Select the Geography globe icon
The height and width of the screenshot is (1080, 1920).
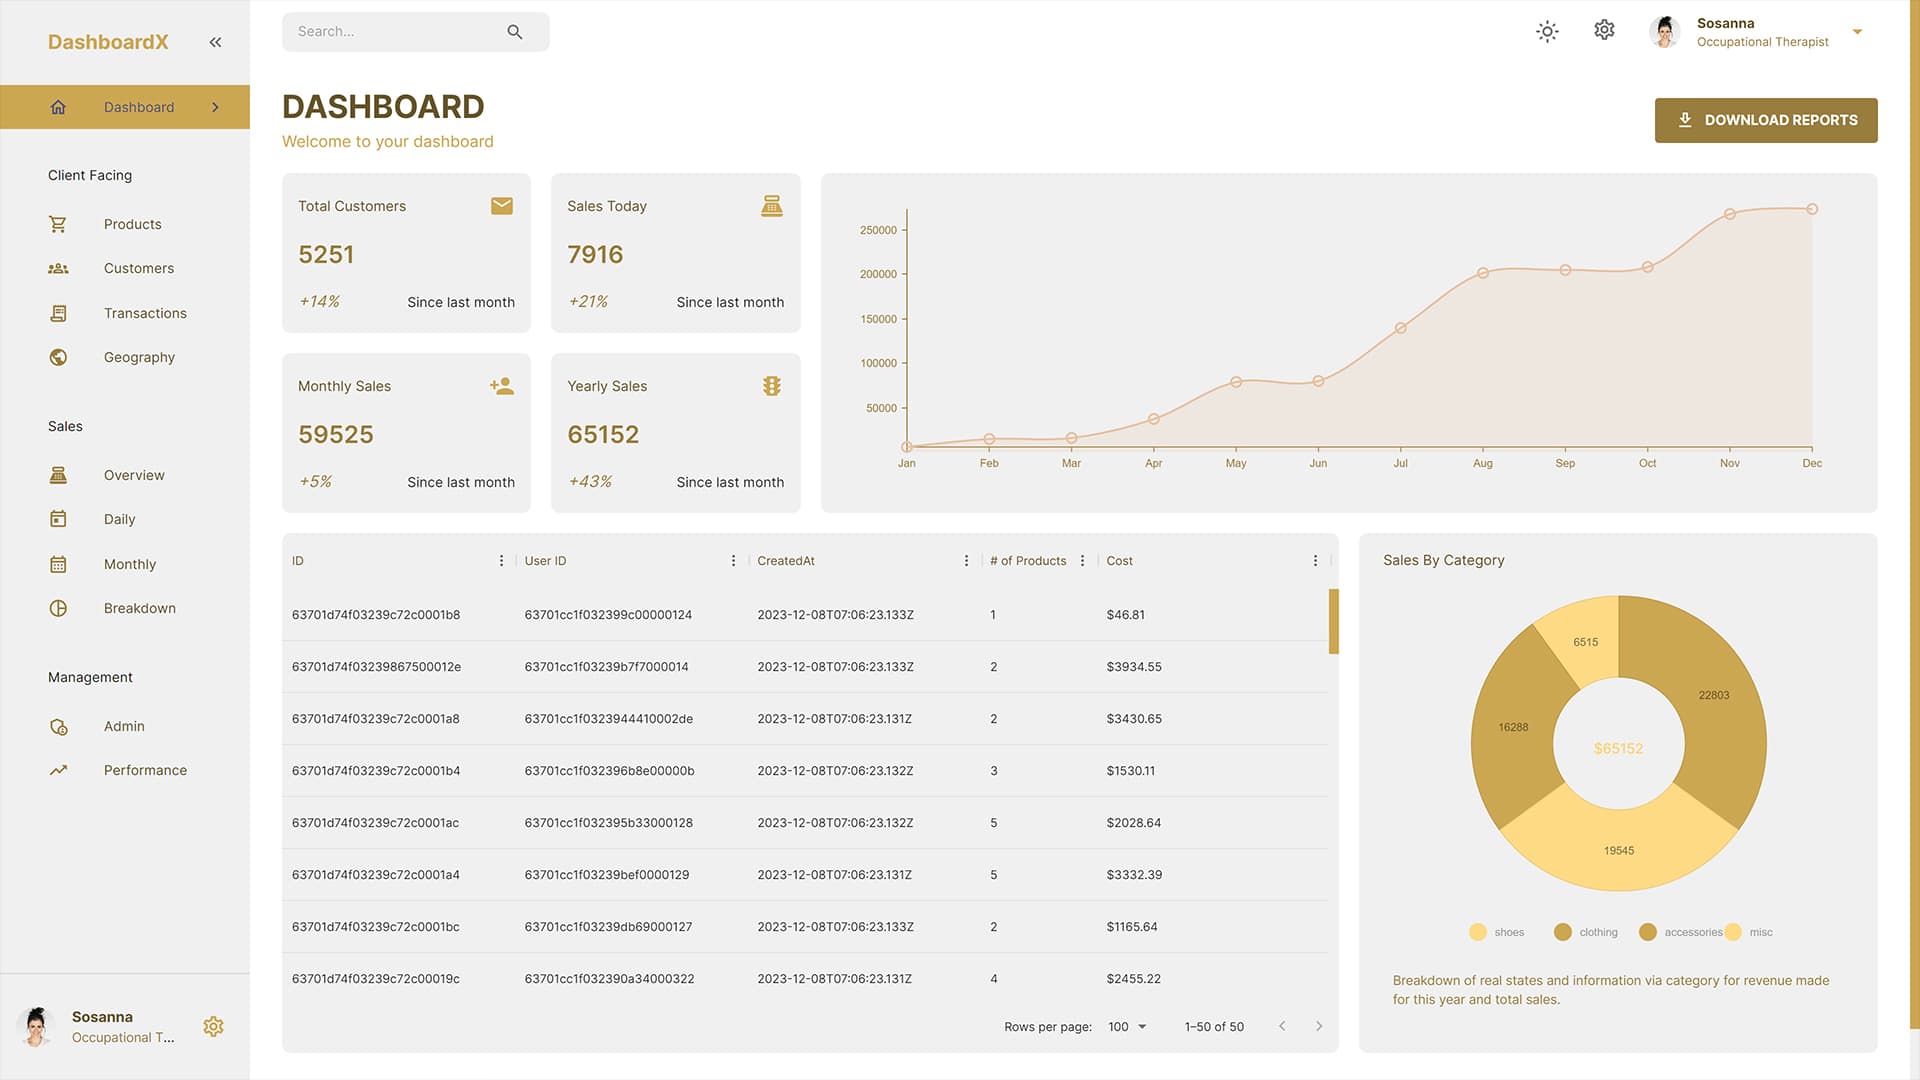[58, 357]
